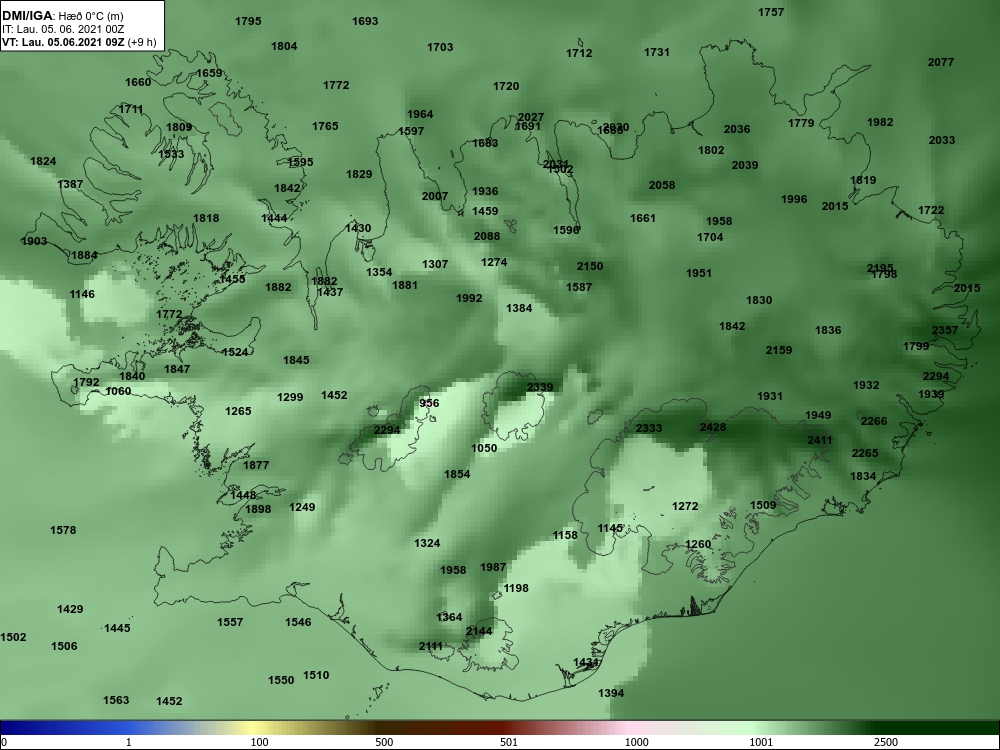Click the map value 1731
This screenshot has height=750, width=1000.
[656, 52]
